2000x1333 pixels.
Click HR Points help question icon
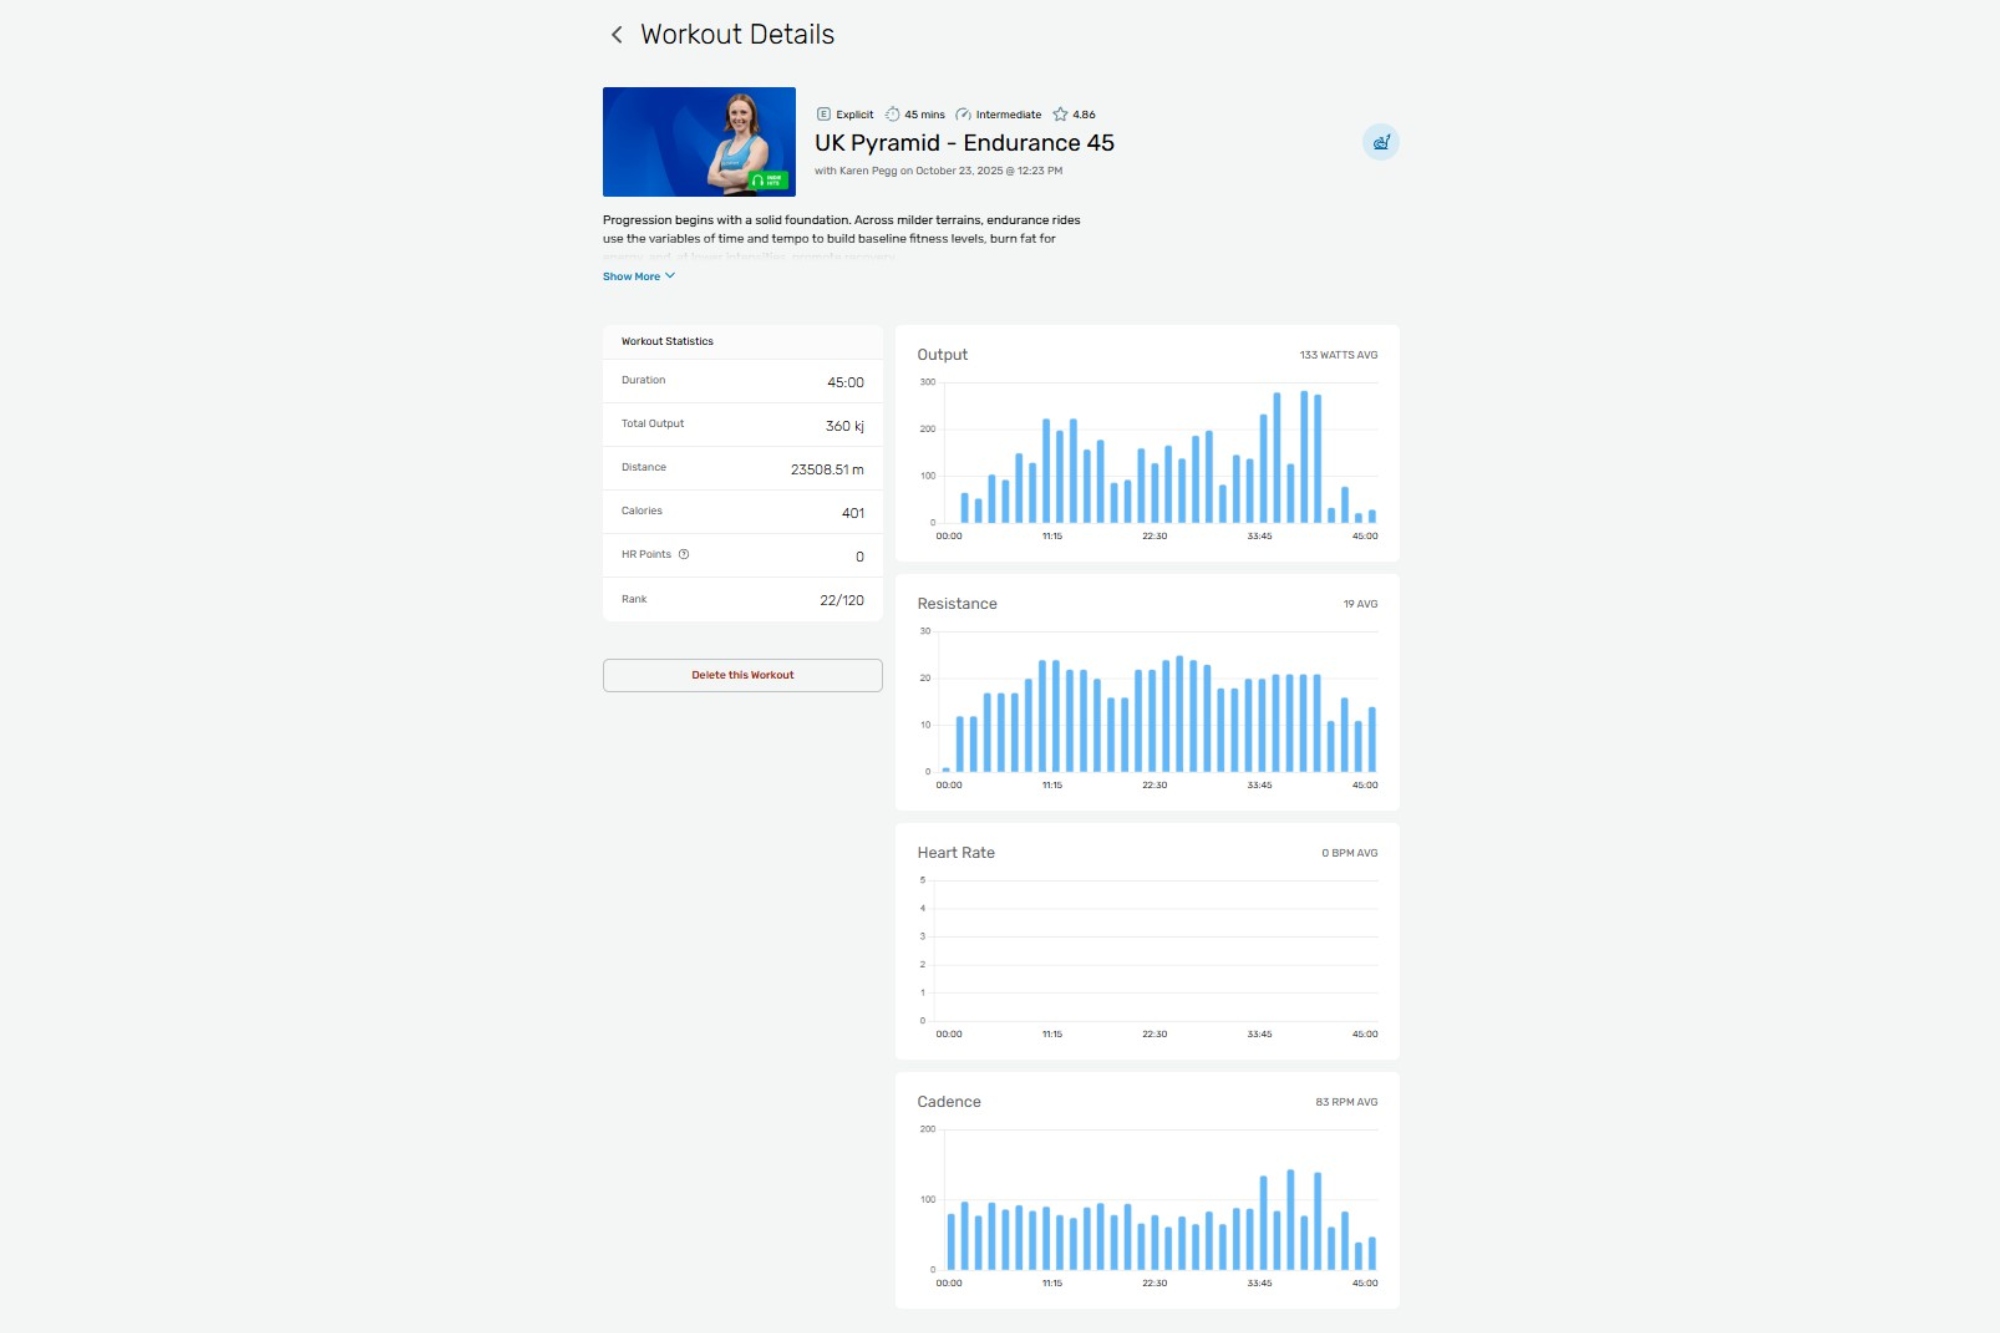point(684,554)
